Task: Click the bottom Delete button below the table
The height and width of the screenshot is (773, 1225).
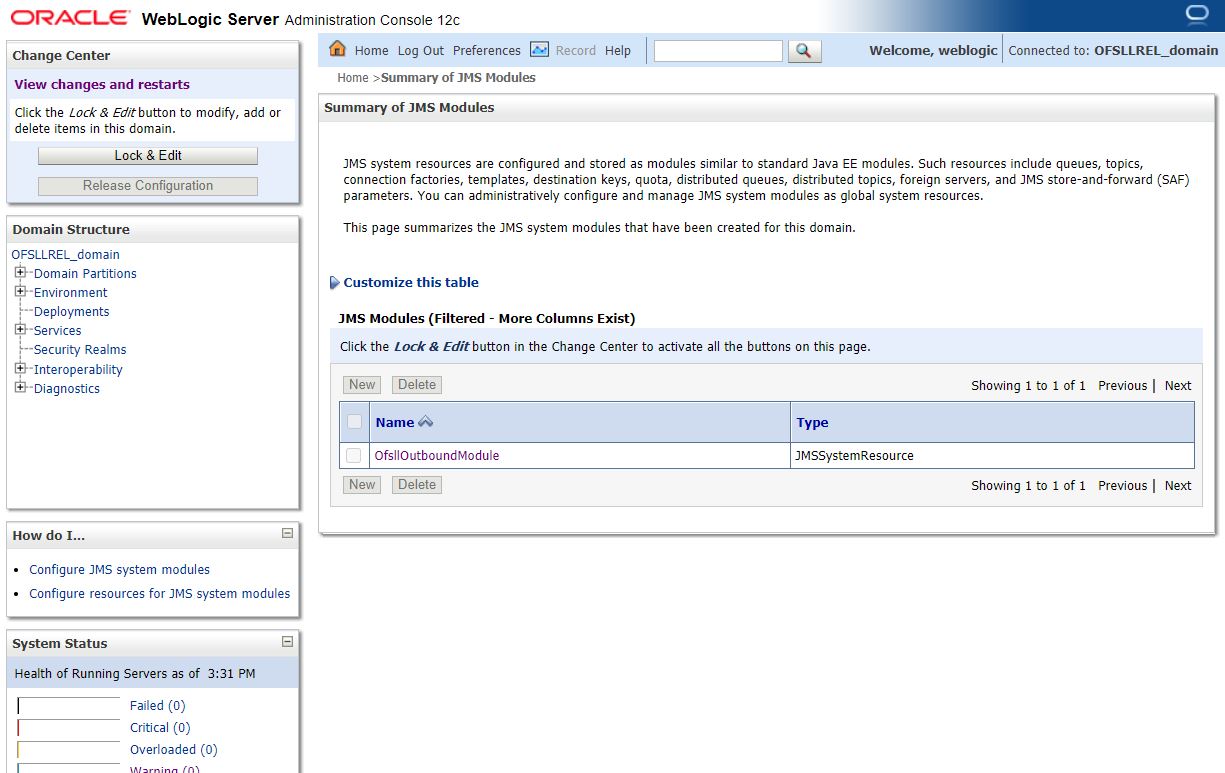Action: tap(417, 485)
